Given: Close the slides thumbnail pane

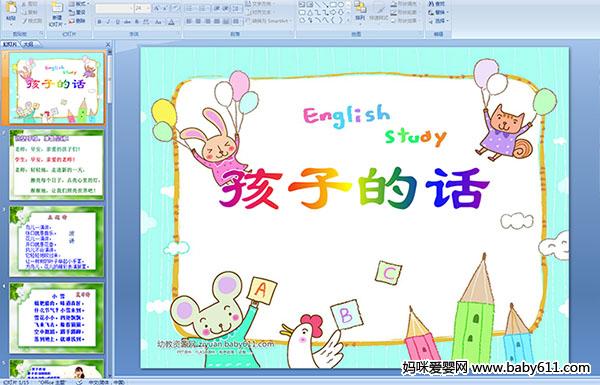Looking at the screenshot, I should pos(108,44).
